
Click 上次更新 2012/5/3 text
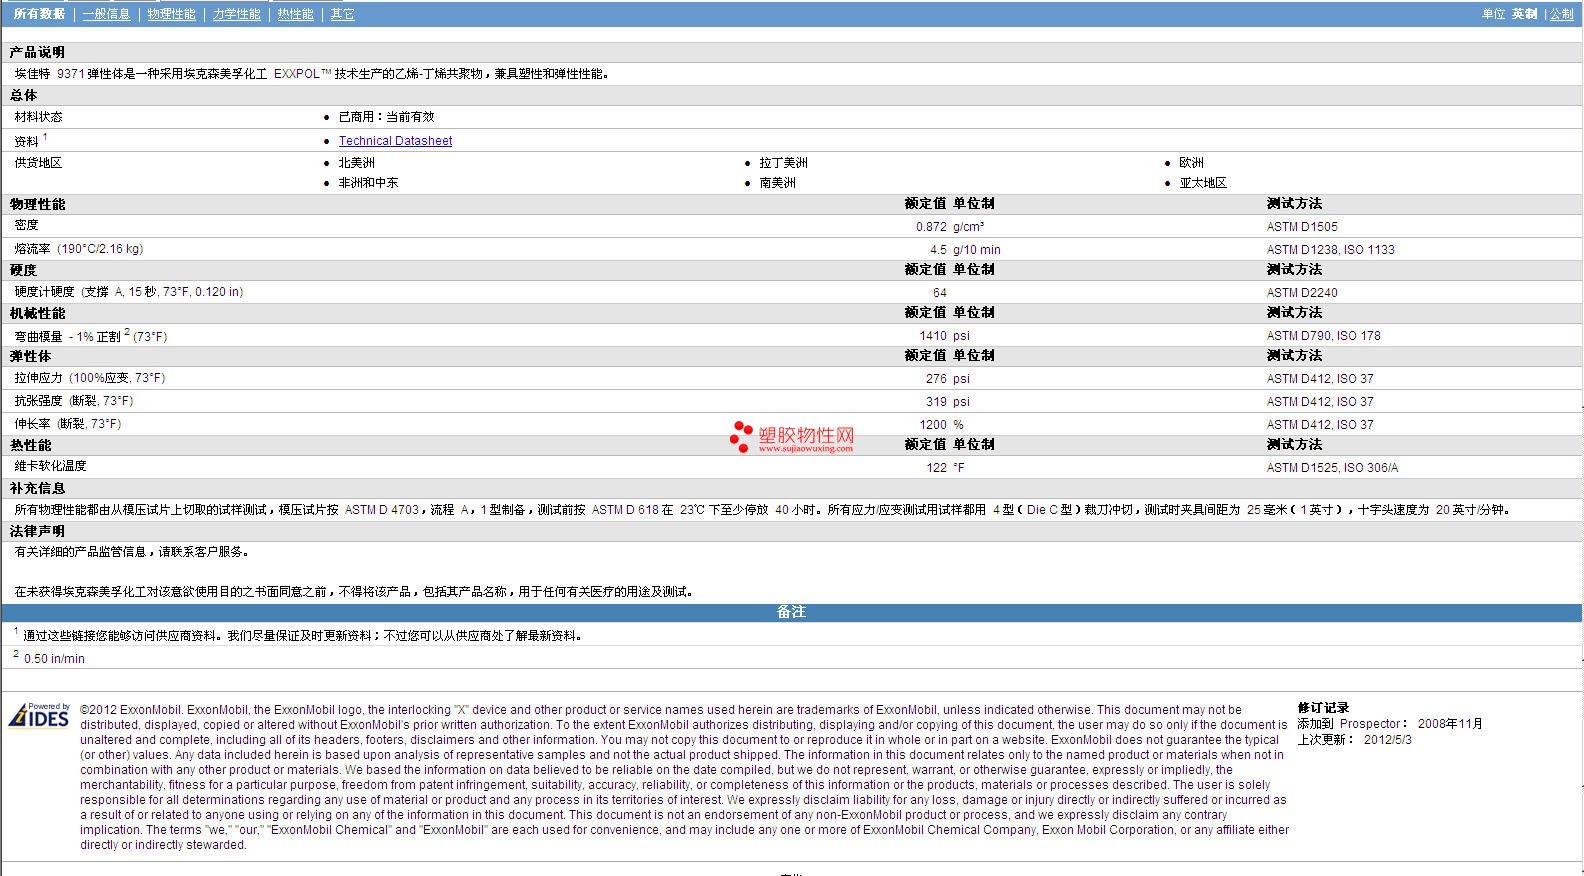click(1354, 740)
